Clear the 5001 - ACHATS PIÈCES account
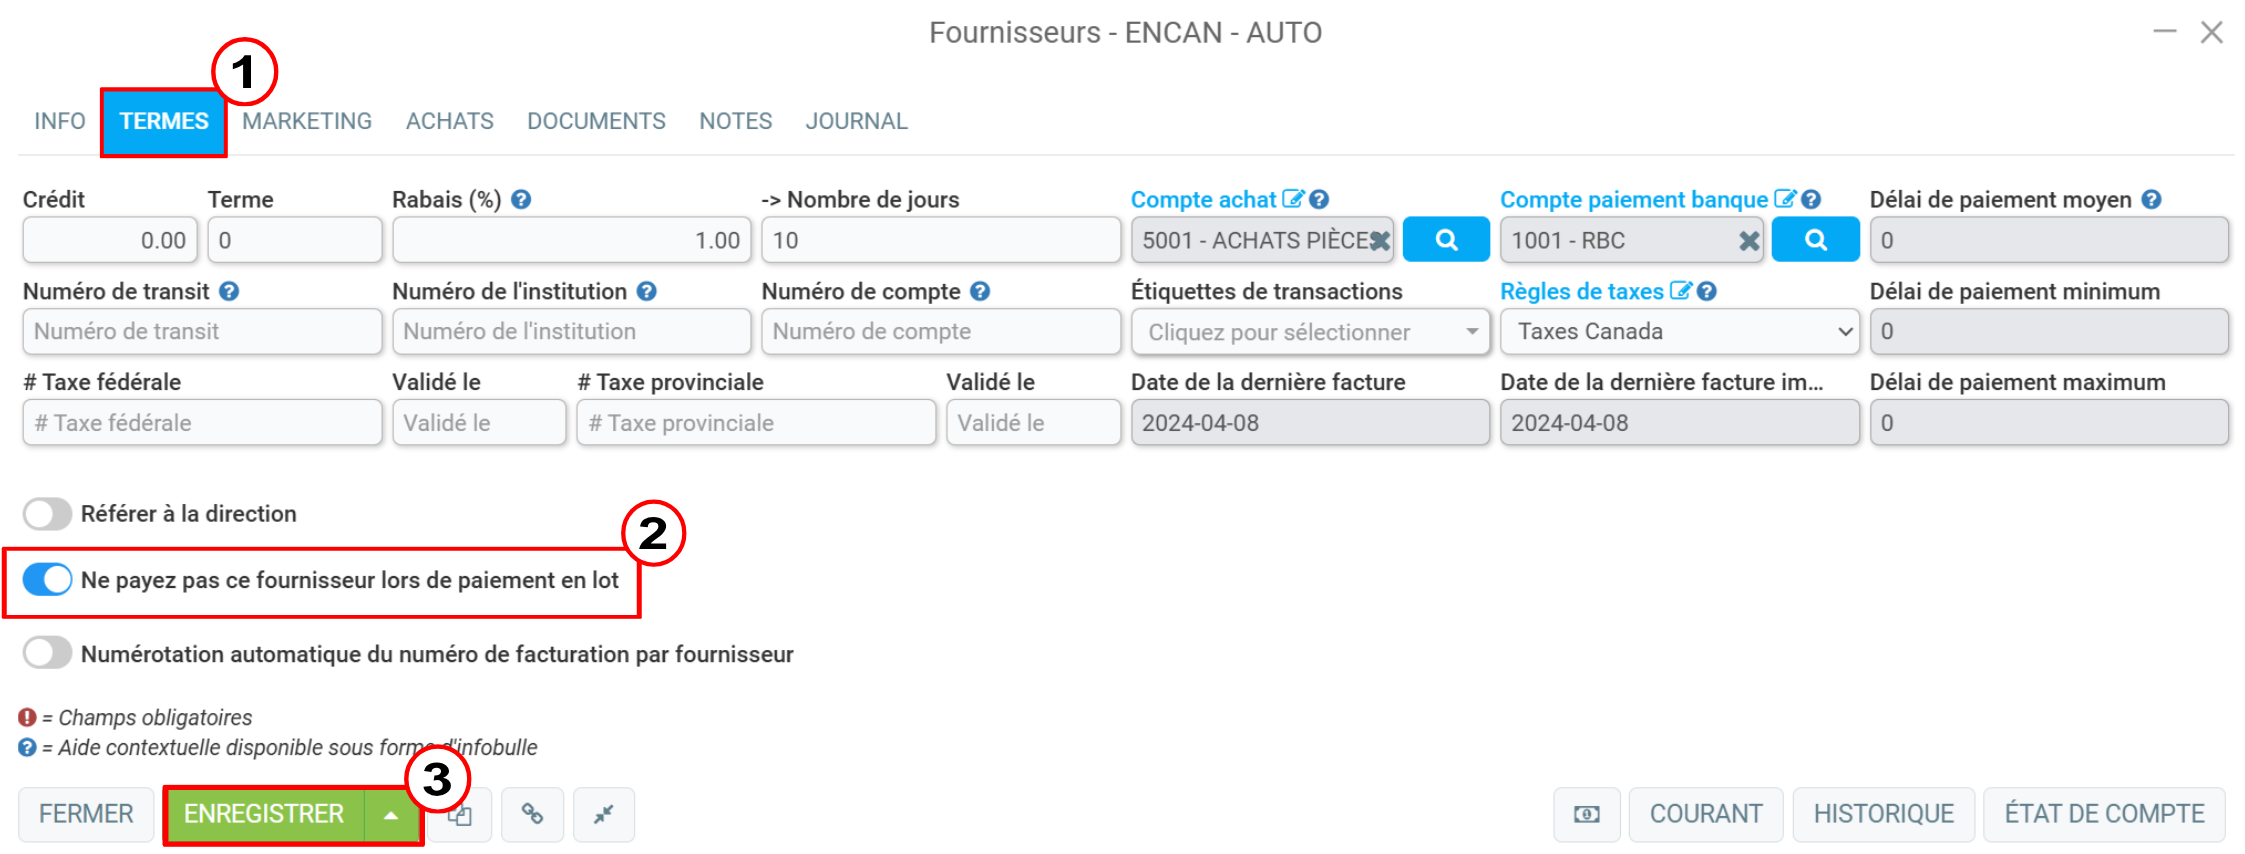The width and height of the screenshot is (2245, 854). coord(1380,241)
